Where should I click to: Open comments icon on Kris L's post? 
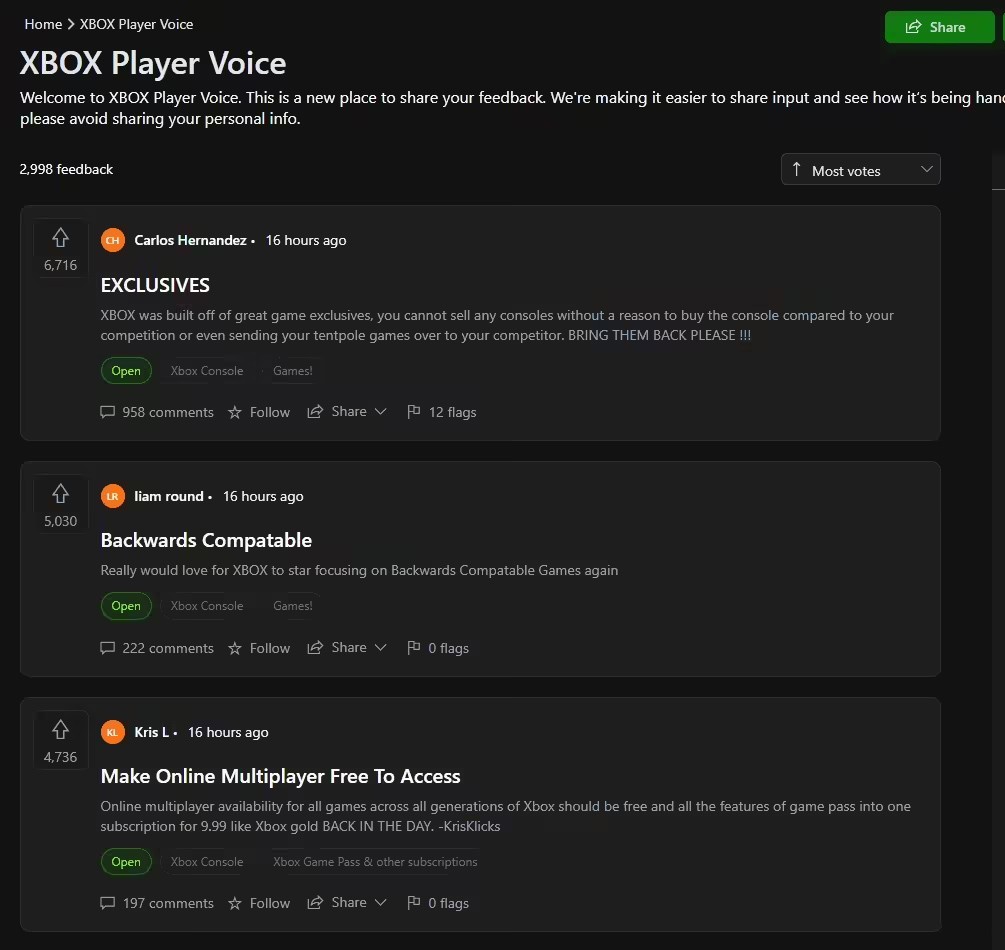108,903
